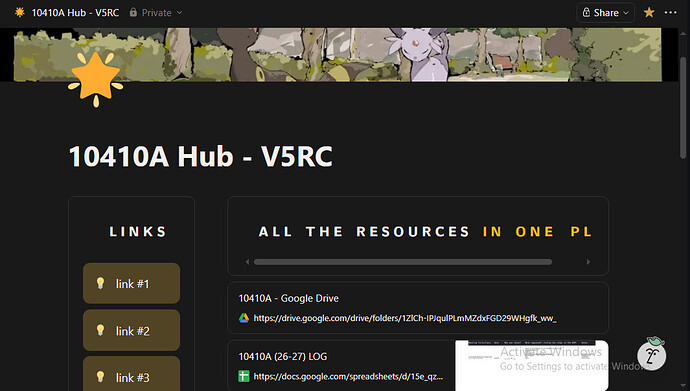Click the forest cover image banner
Image resolution: width=690 pixels, height=391 pixels.
[x=338, y=55]
